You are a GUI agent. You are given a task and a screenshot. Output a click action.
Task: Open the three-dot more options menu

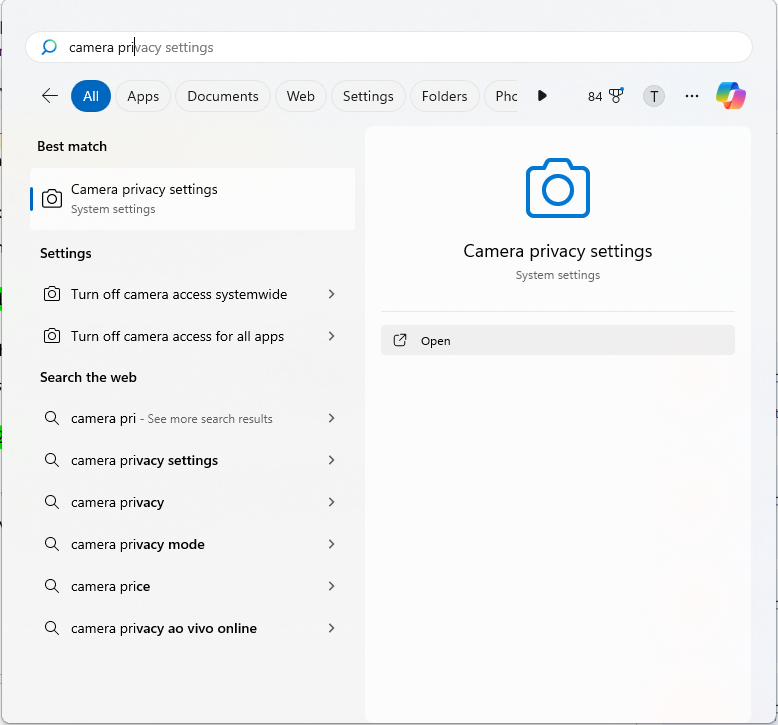pos(692,96)
